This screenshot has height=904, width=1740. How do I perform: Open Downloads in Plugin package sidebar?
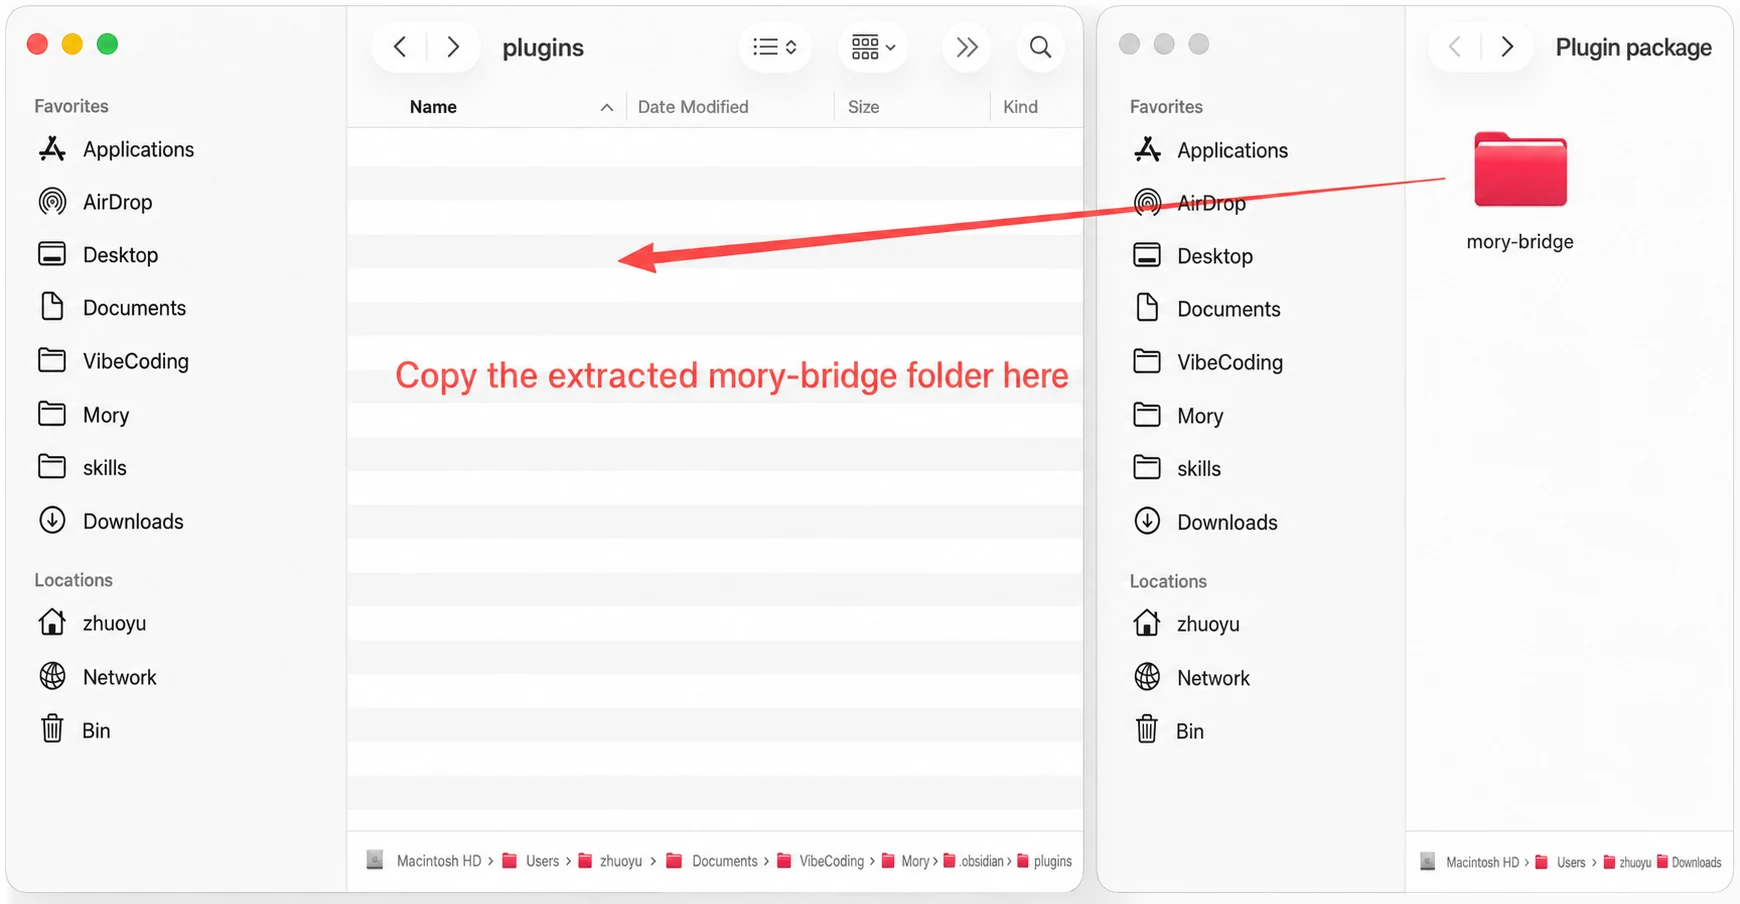point(1205,522)
